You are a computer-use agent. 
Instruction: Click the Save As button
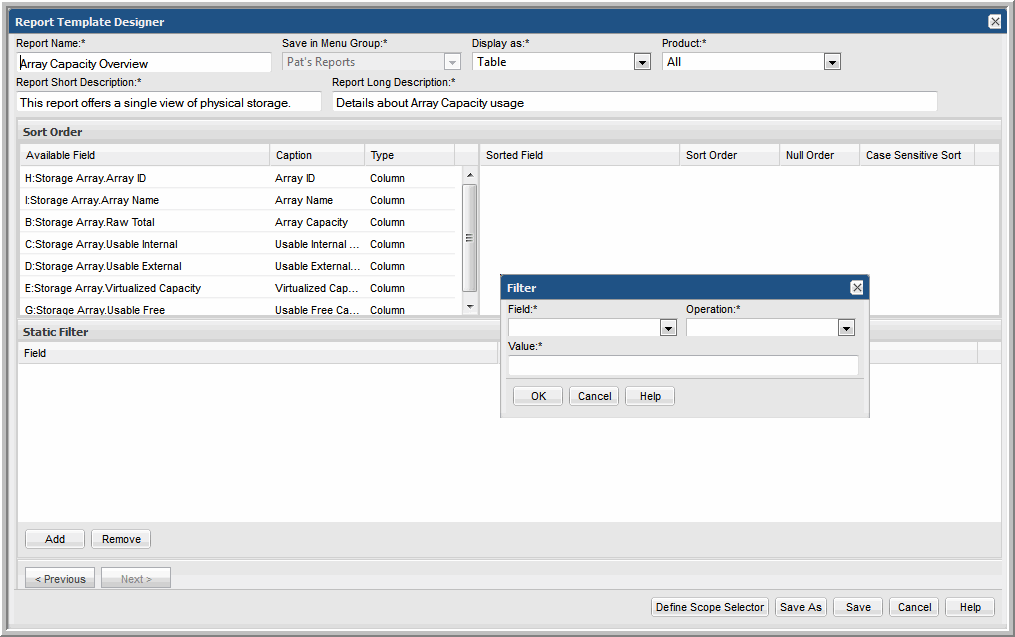[x=800, y=607]
